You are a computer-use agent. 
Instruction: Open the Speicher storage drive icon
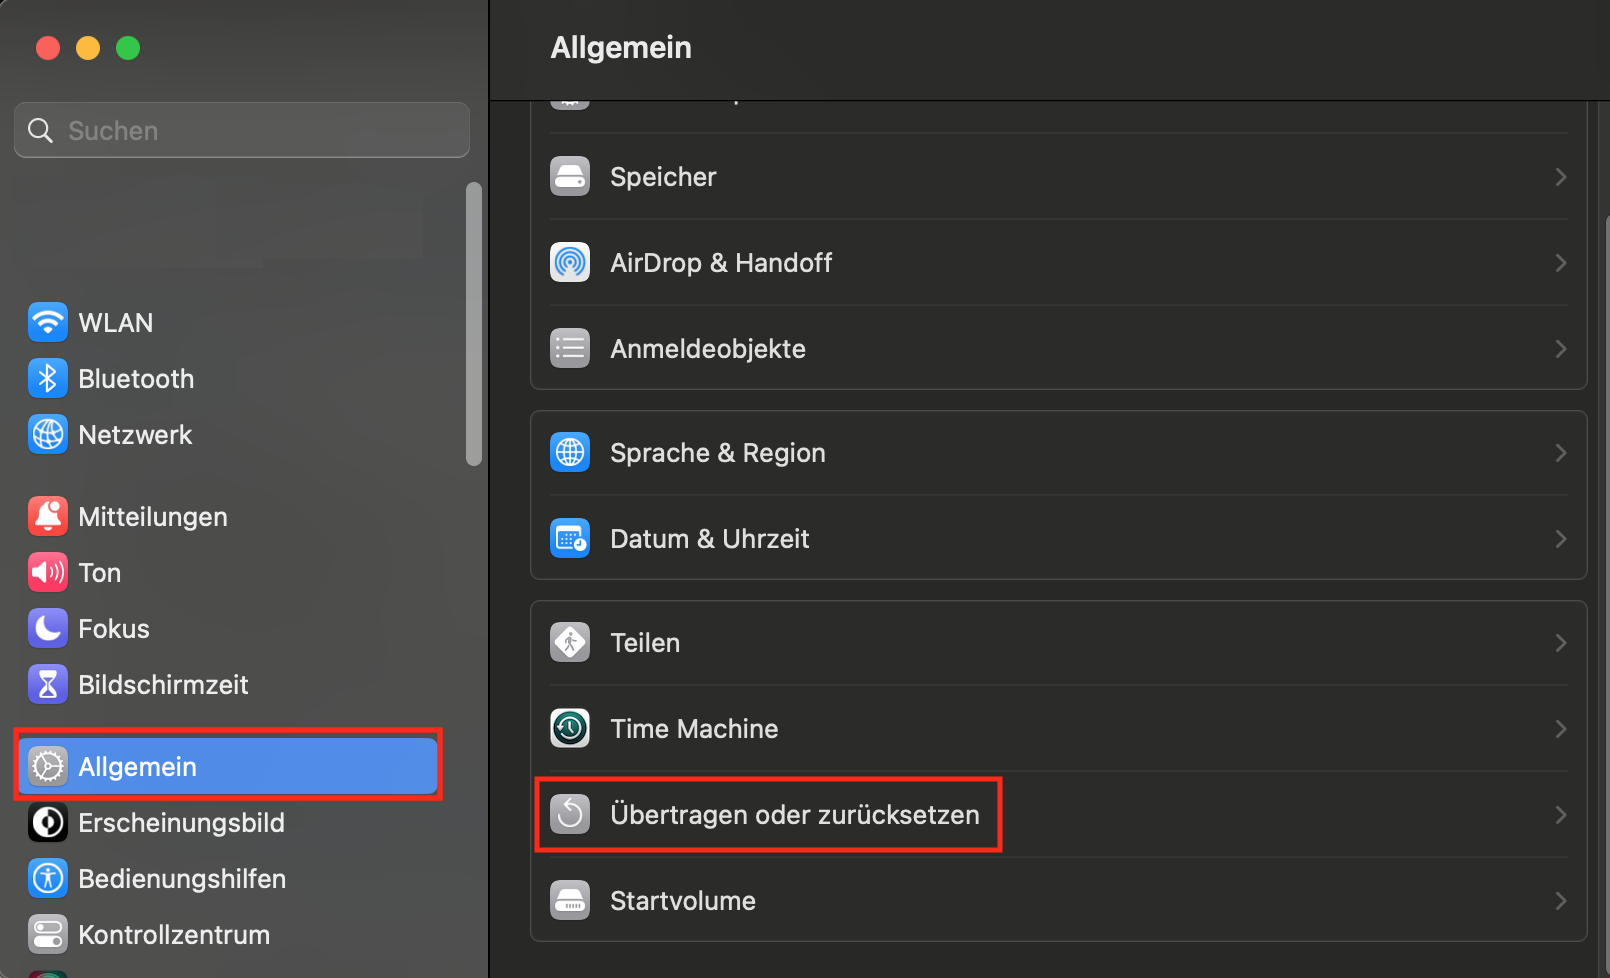click(570, 177)
